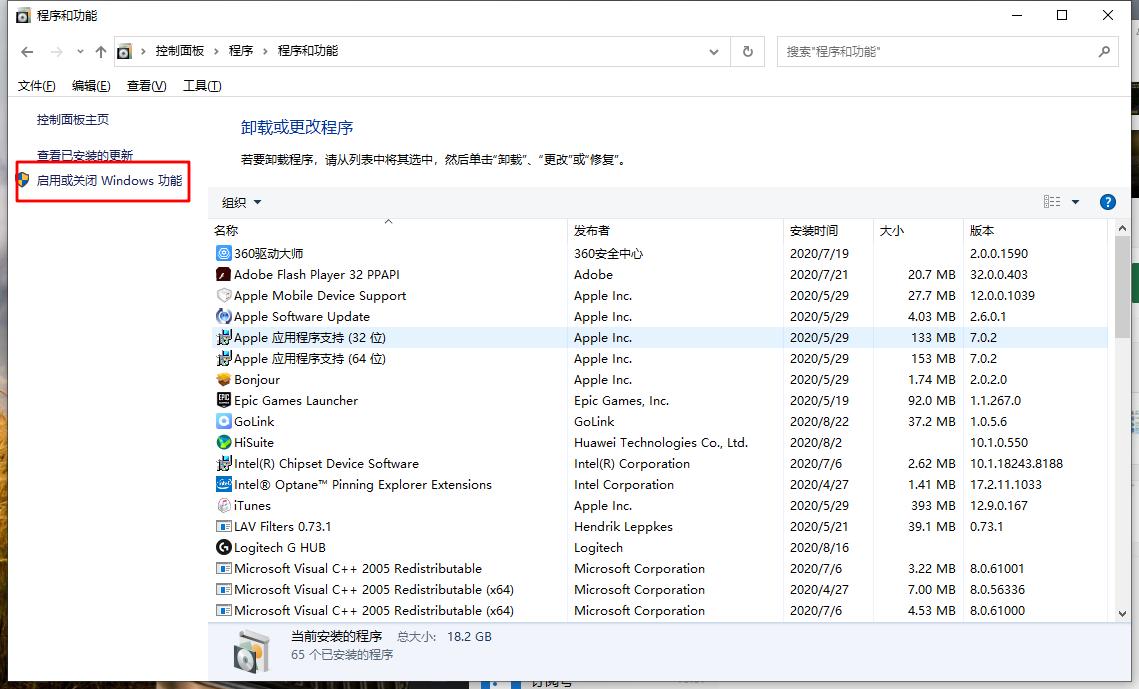Open the view options dropdown arrow
Image resolution: width=1139 pixels, height=689 pixels.
tap(1076, 202)
